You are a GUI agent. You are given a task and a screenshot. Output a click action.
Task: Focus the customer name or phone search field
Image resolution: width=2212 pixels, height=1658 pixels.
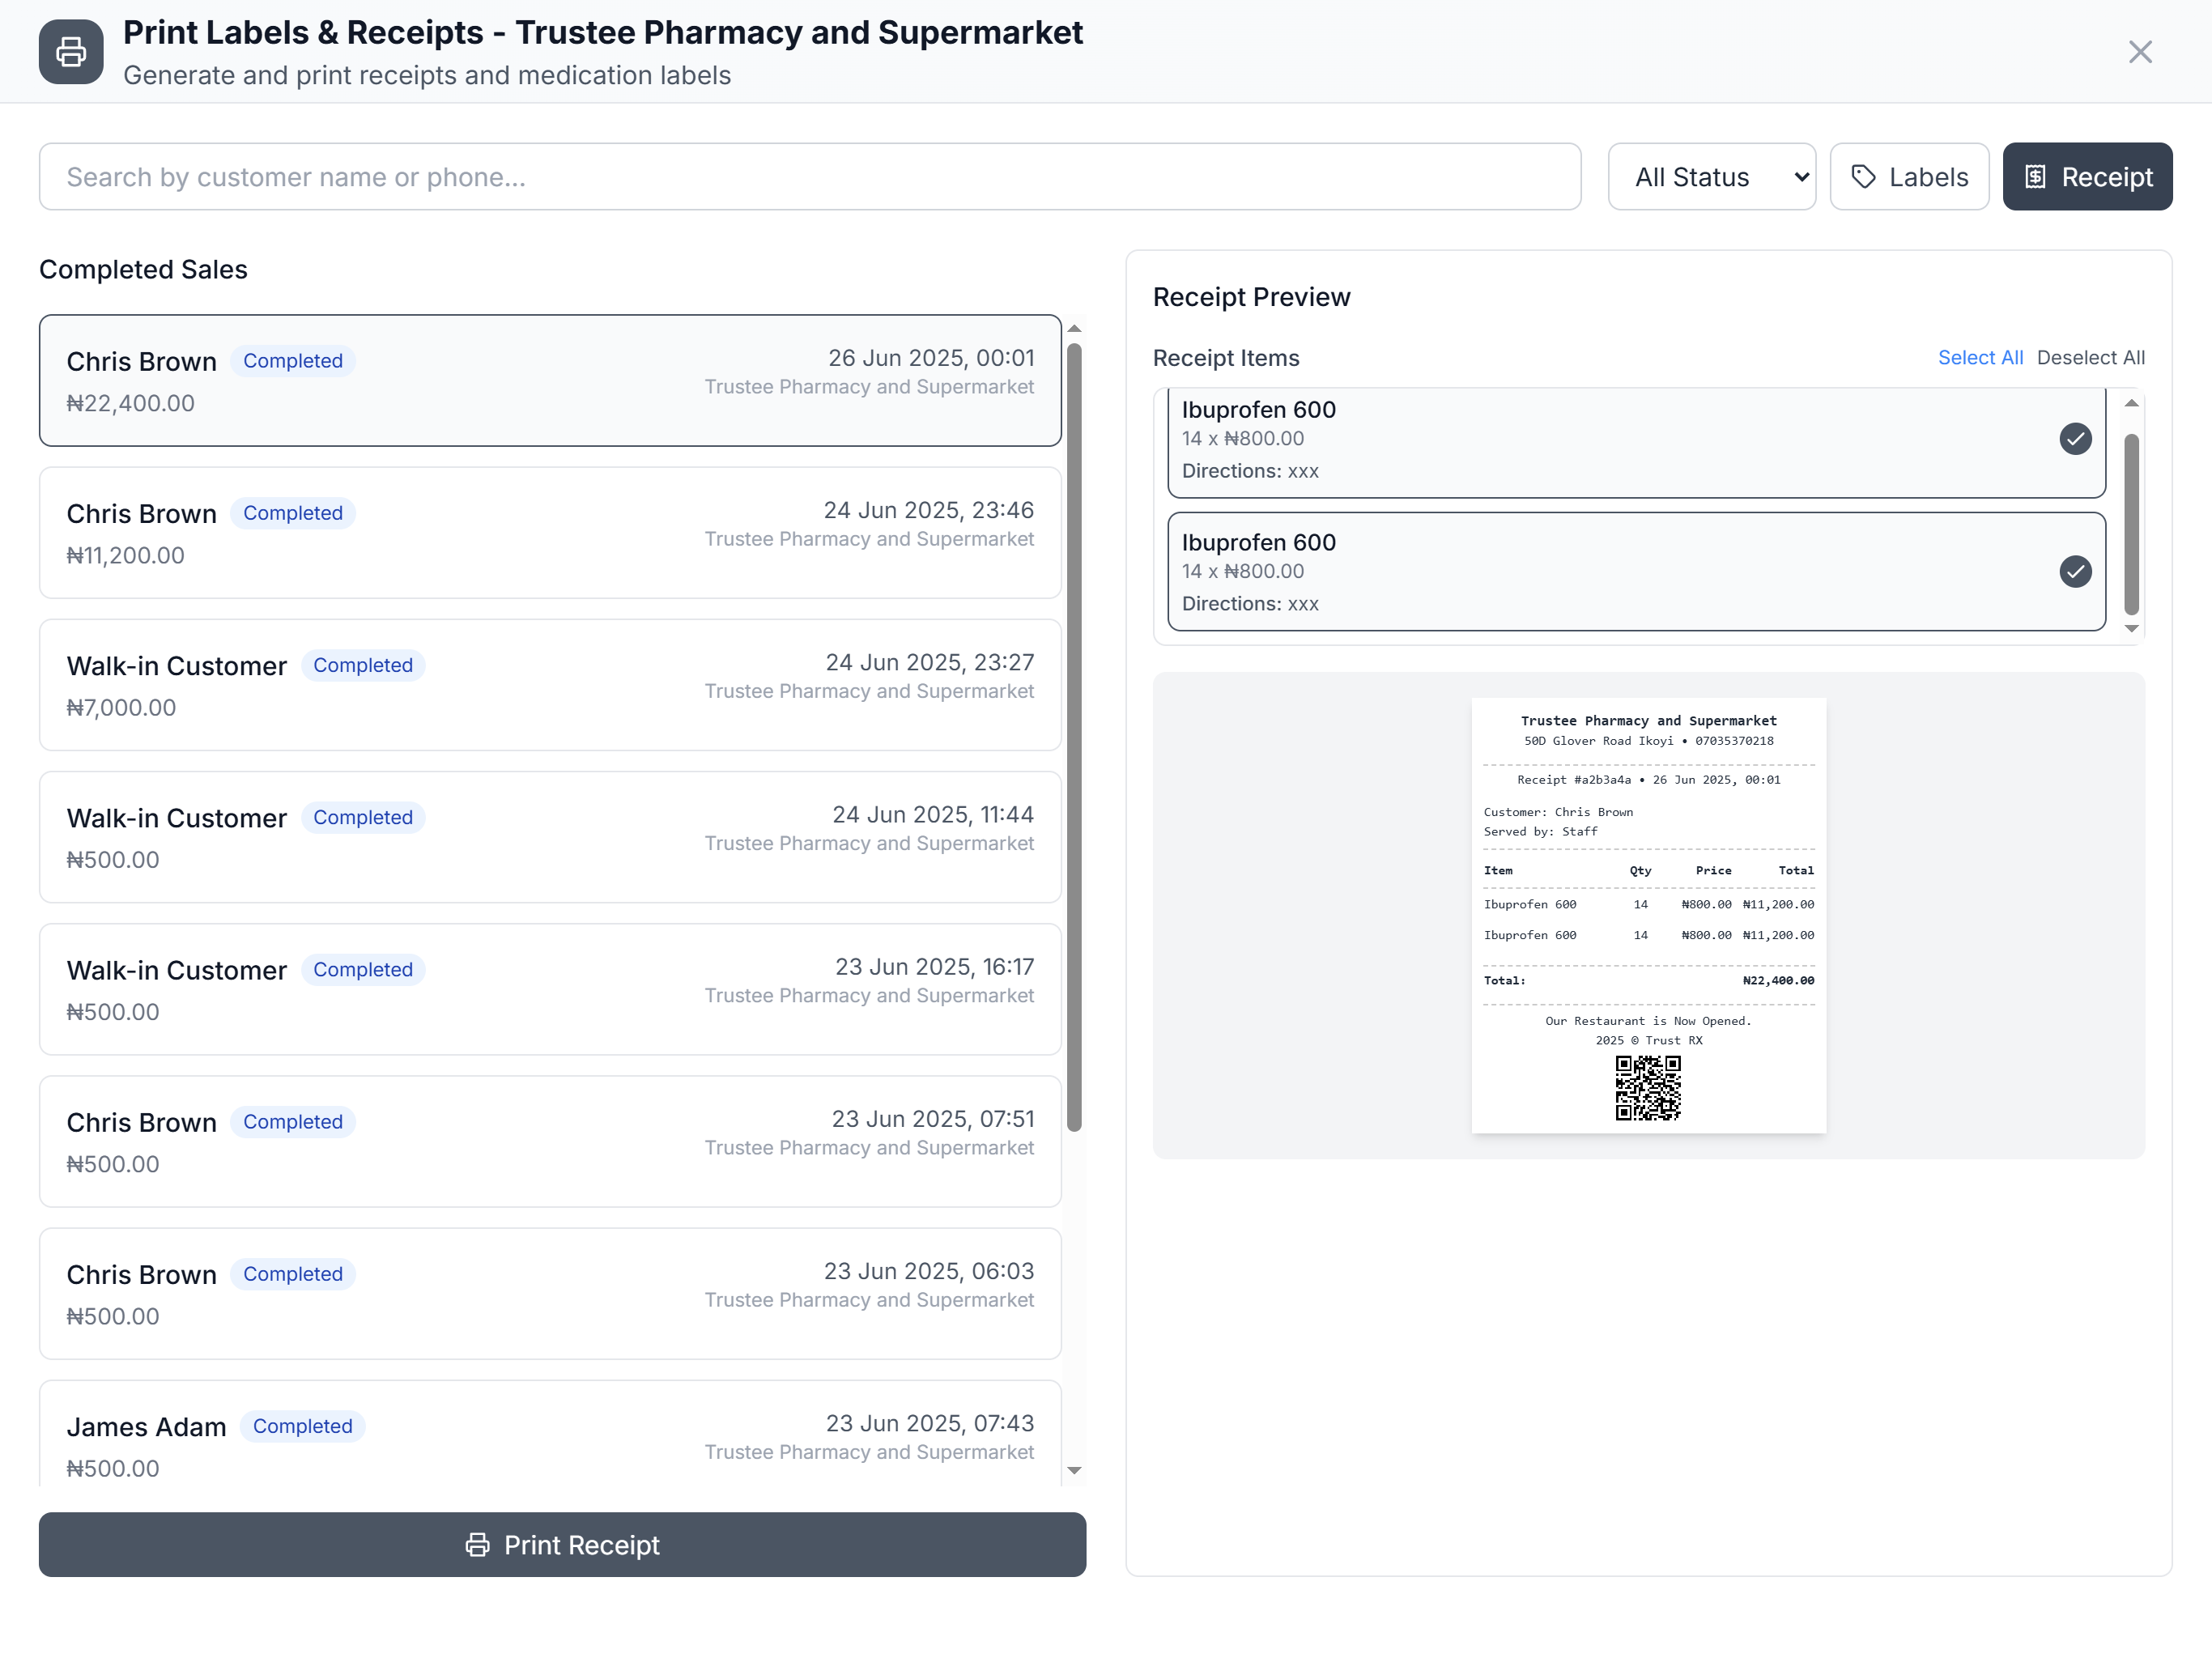click(x=809, y=177)
